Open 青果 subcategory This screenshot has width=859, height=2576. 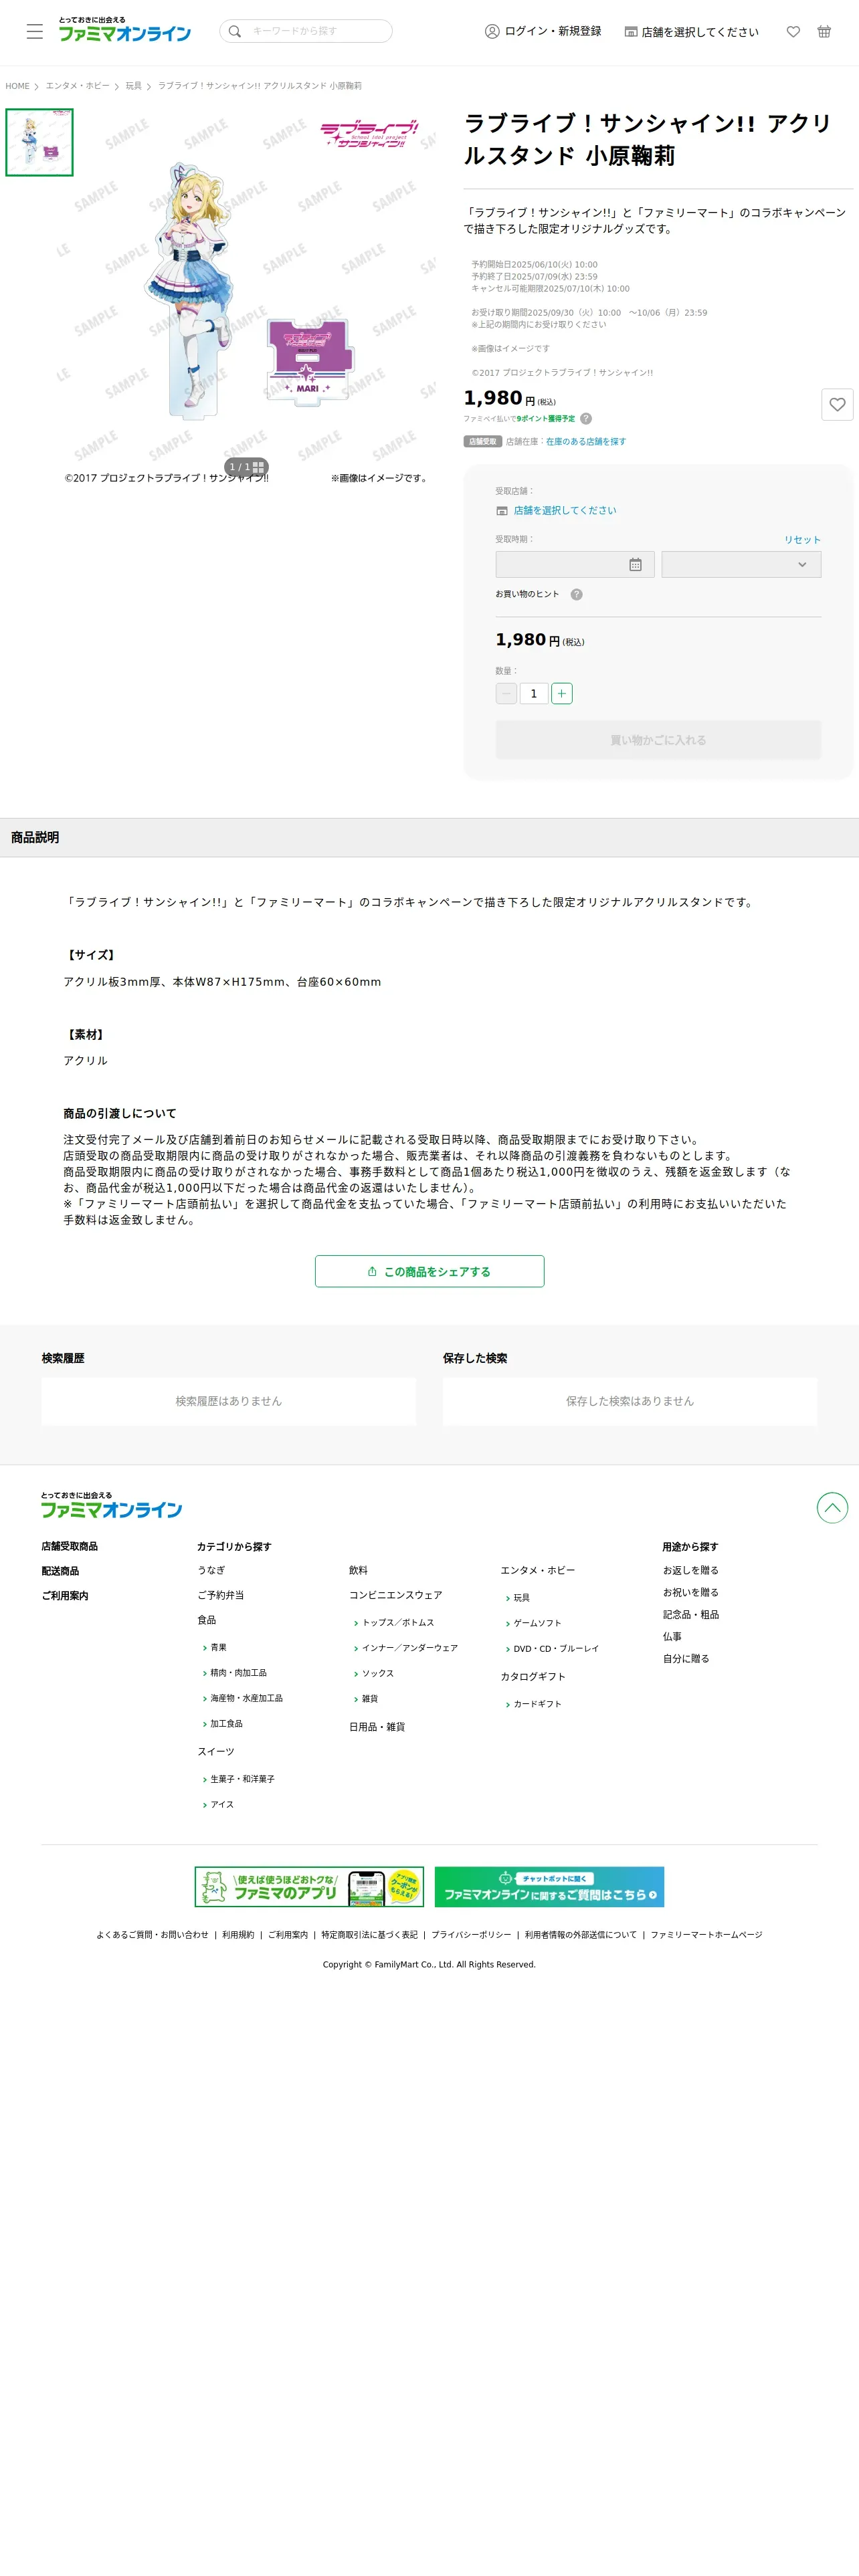tap(218, 1647)
